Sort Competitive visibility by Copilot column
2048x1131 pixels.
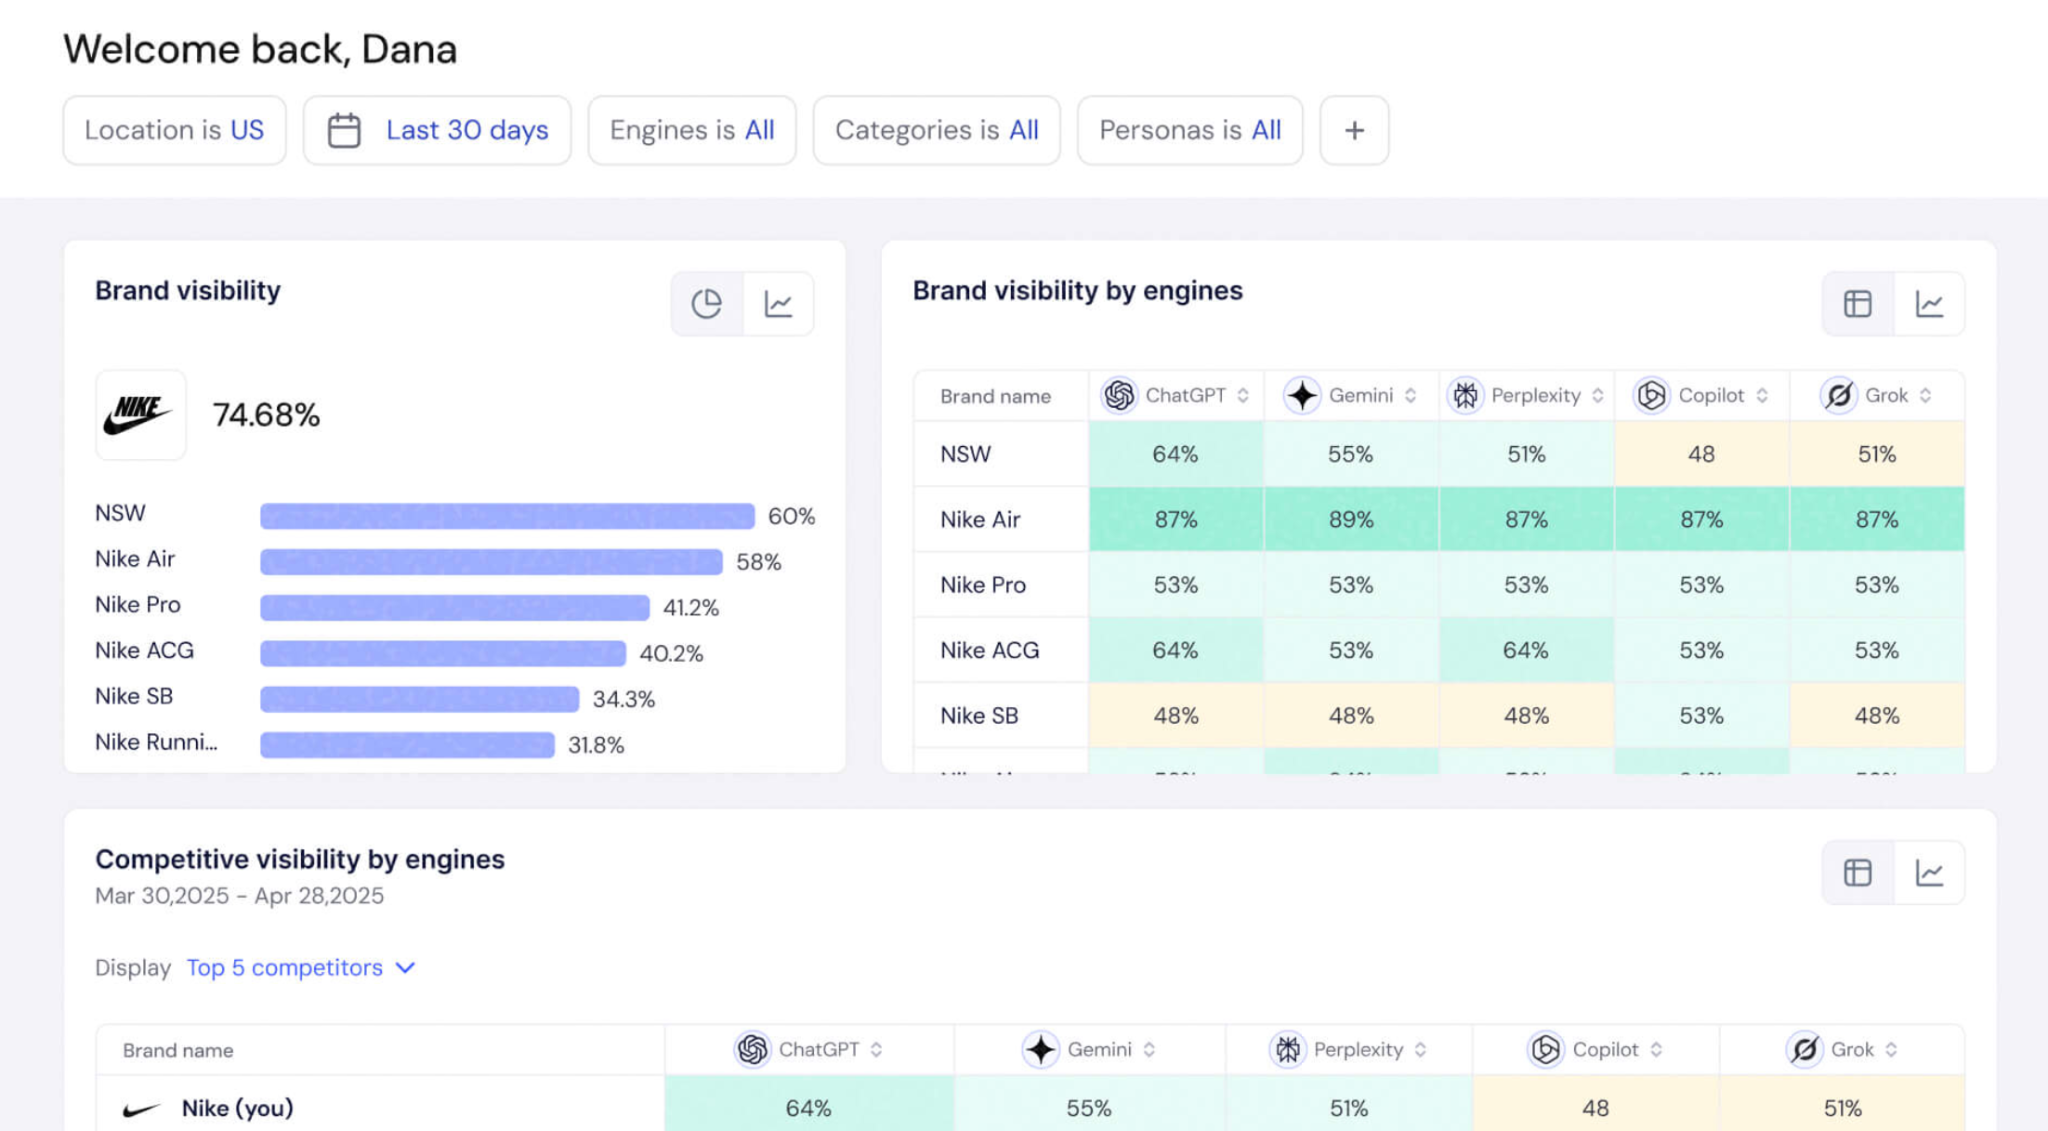(1656, 1050)
